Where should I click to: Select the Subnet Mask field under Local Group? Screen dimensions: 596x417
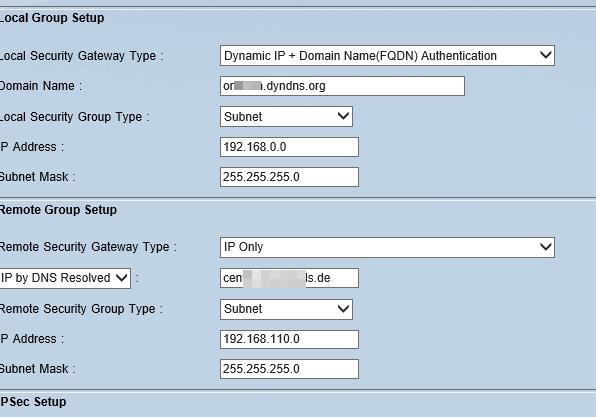[289, 177]
